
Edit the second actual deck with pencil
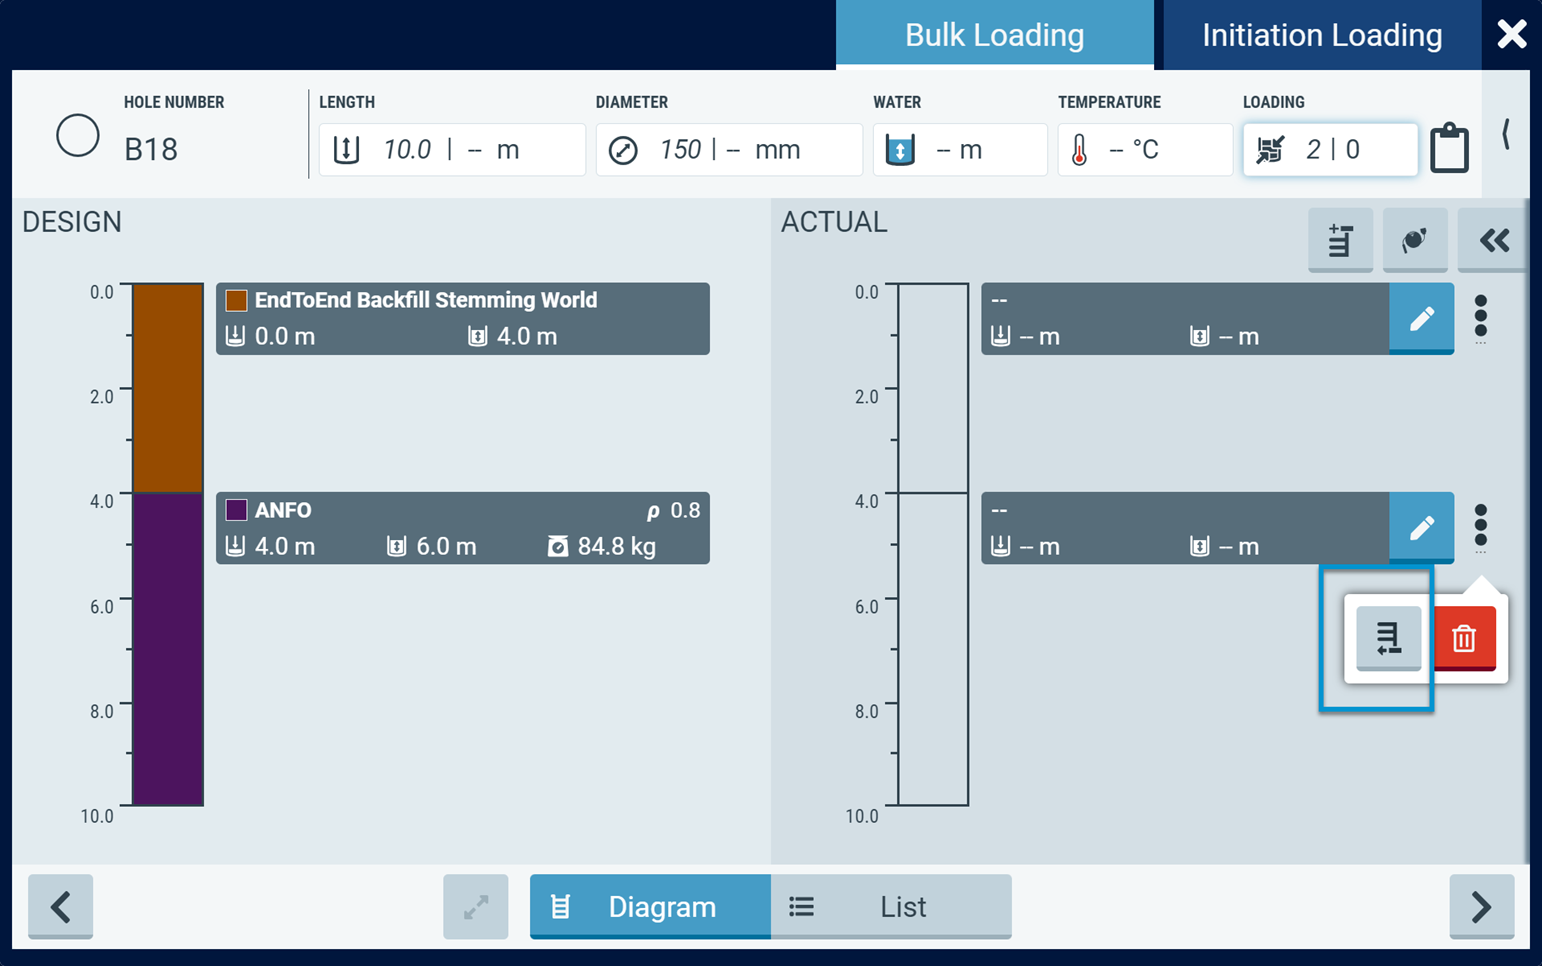[1421, 528]
